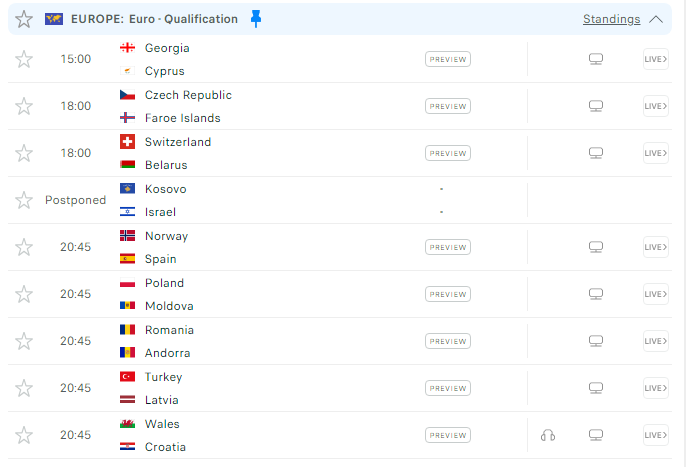686x467 pixels.
Task: Click the TV icon for Romania vs Andorra
Action: (x=596, y=341)
